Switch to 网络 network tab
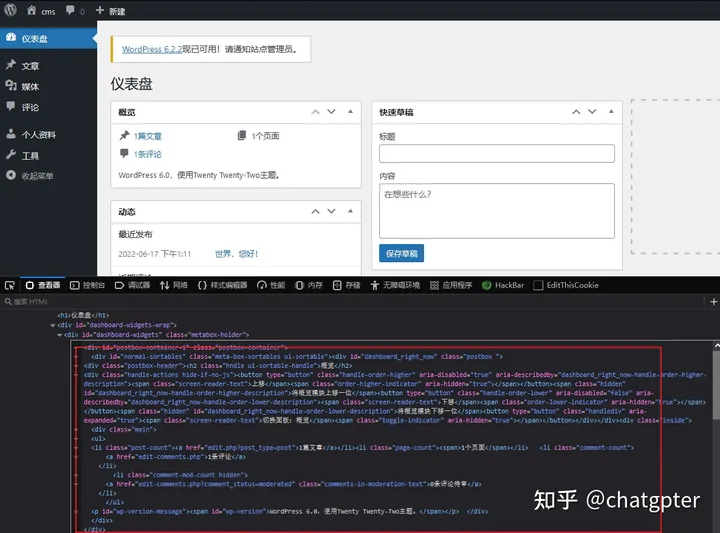This screenshot has width=720, height=533. pos(174,285)
